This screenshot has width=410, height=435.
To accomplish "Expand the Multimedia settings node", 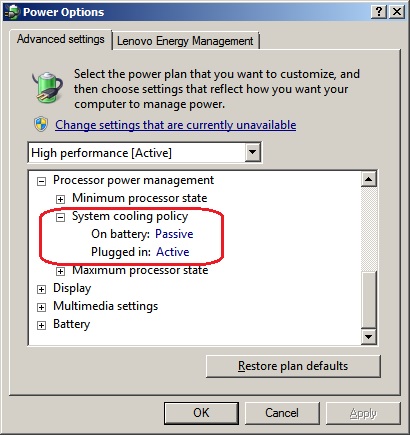I will point(41,307).
